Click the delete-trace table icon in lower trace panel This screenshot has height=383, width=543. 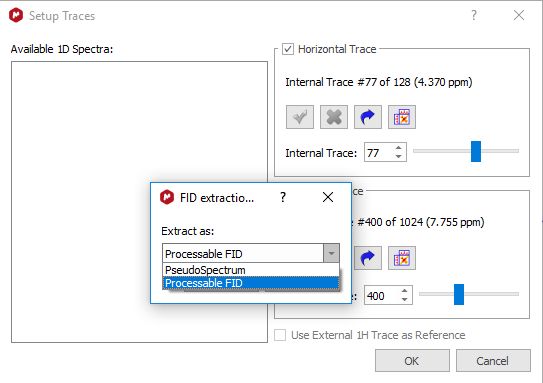[402, 258]
